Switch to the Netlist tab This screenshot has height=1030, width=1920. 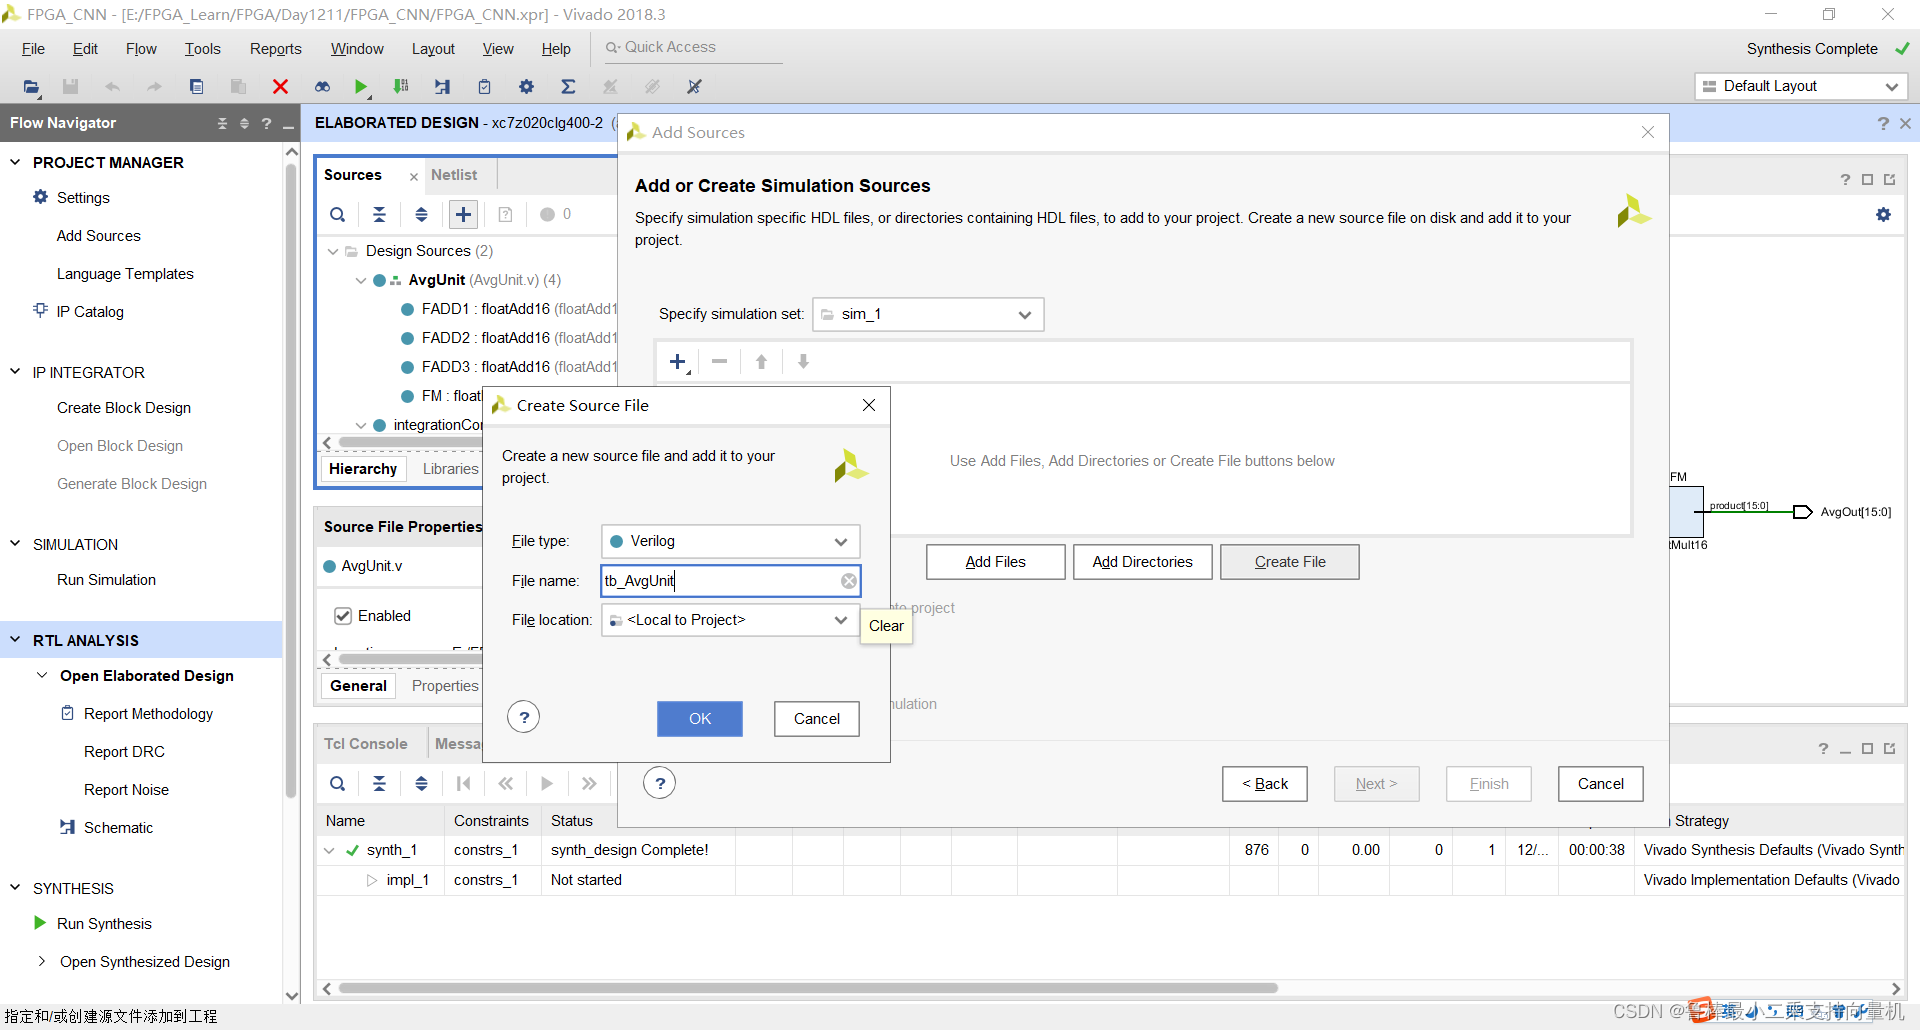(x=454, y=175)
